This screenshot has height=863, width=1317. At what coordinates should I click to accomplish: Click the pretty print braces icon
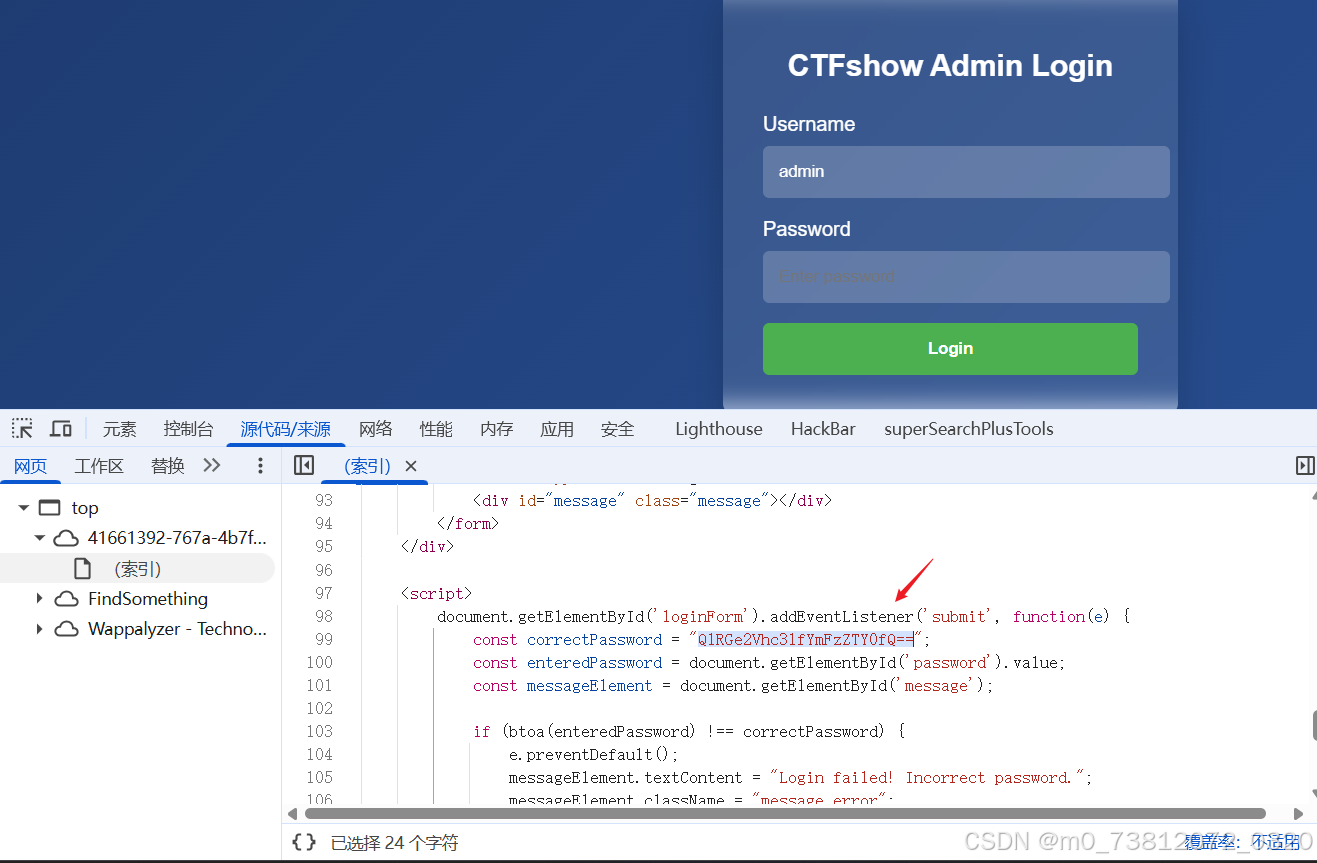[x=304, y=842]
